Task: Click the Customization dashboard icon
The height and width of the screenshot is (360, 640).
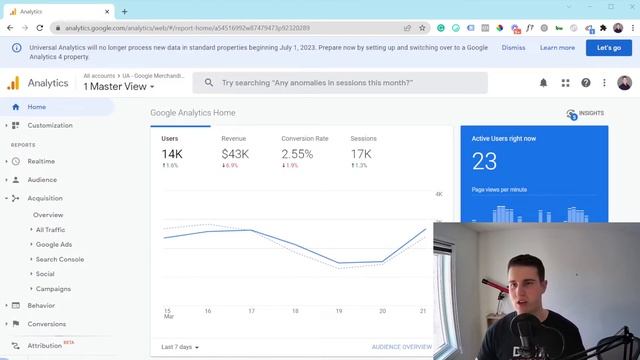Action: click(x=16, y=125)
